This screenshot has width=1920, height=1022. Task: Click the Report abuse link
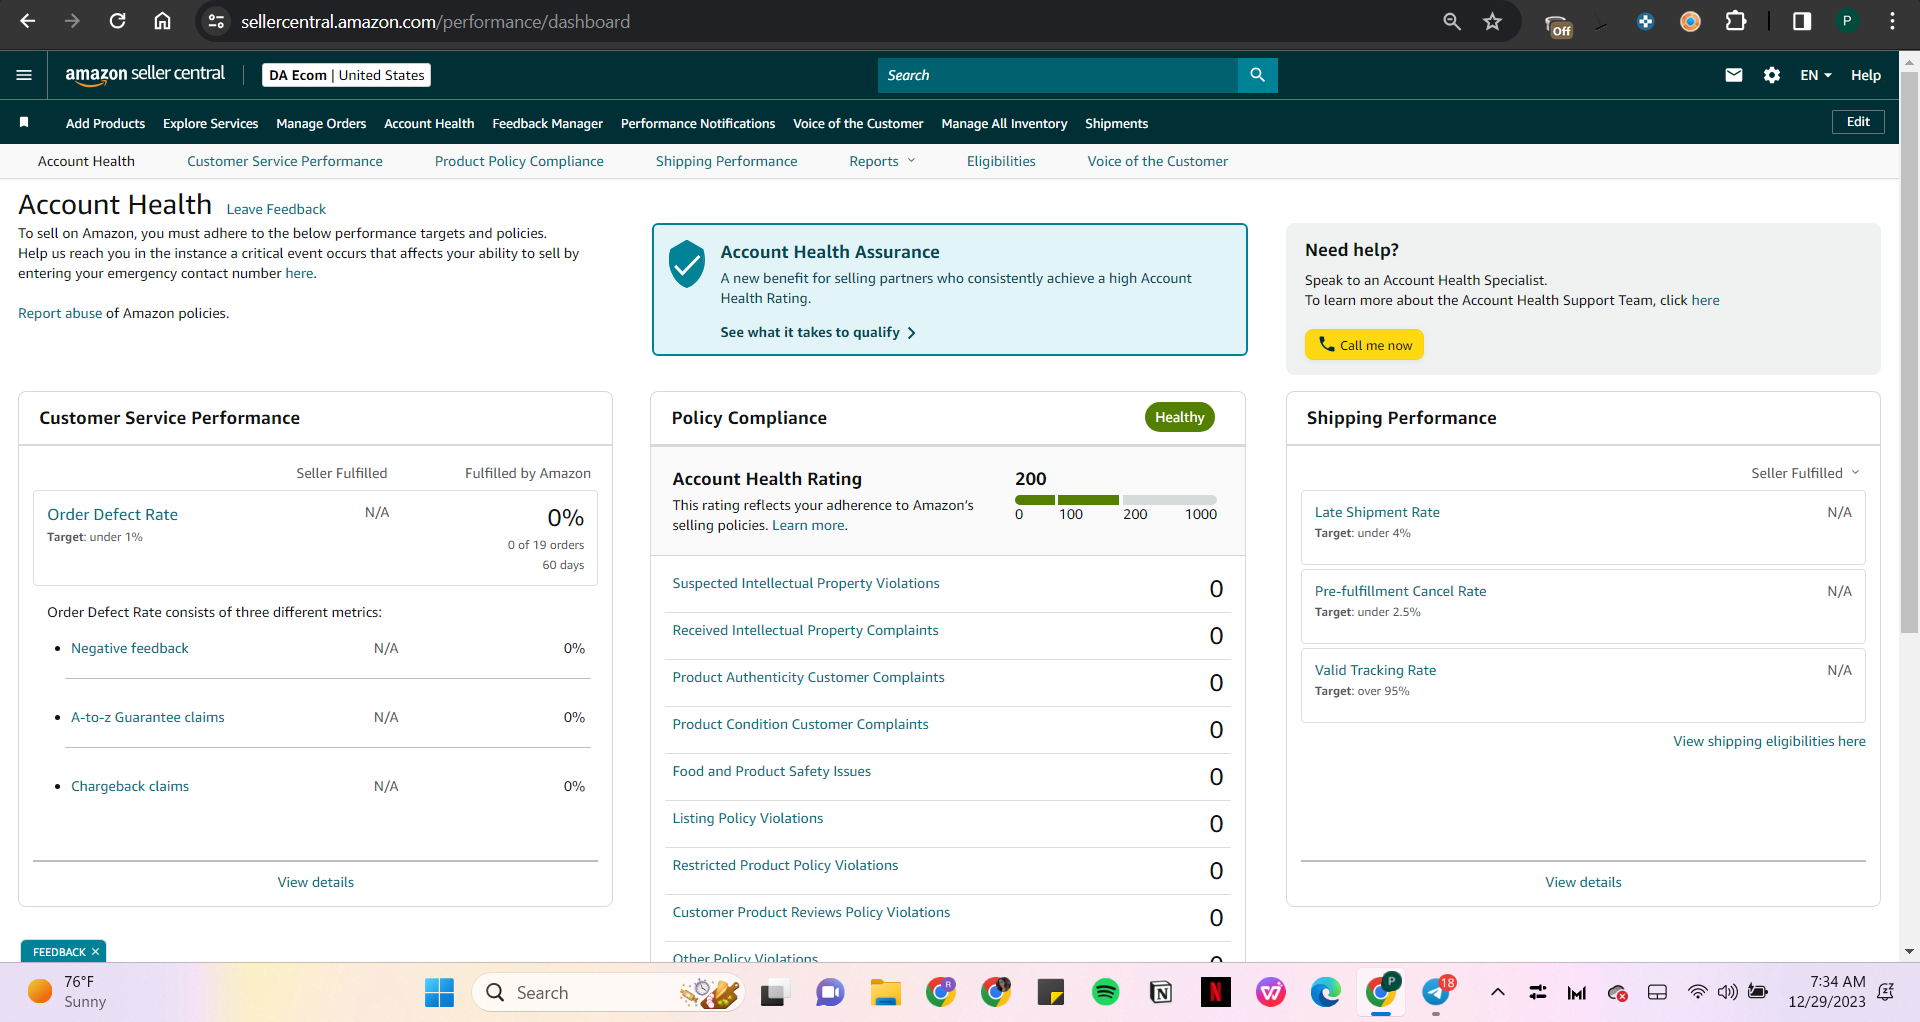coord(60,313)
